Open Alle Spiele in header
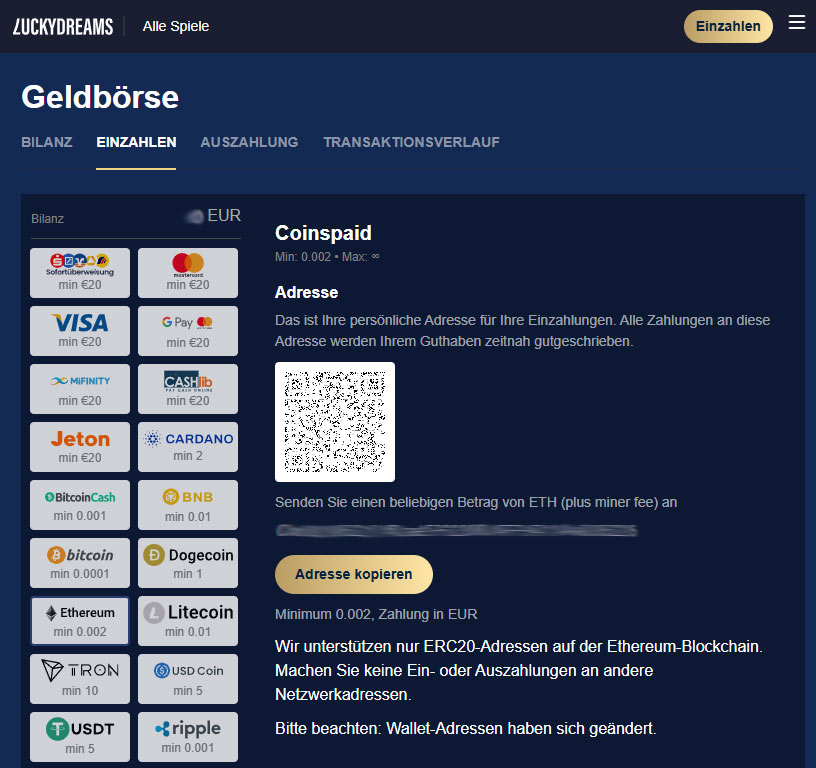The image size is (816, 768). point(176,26)
